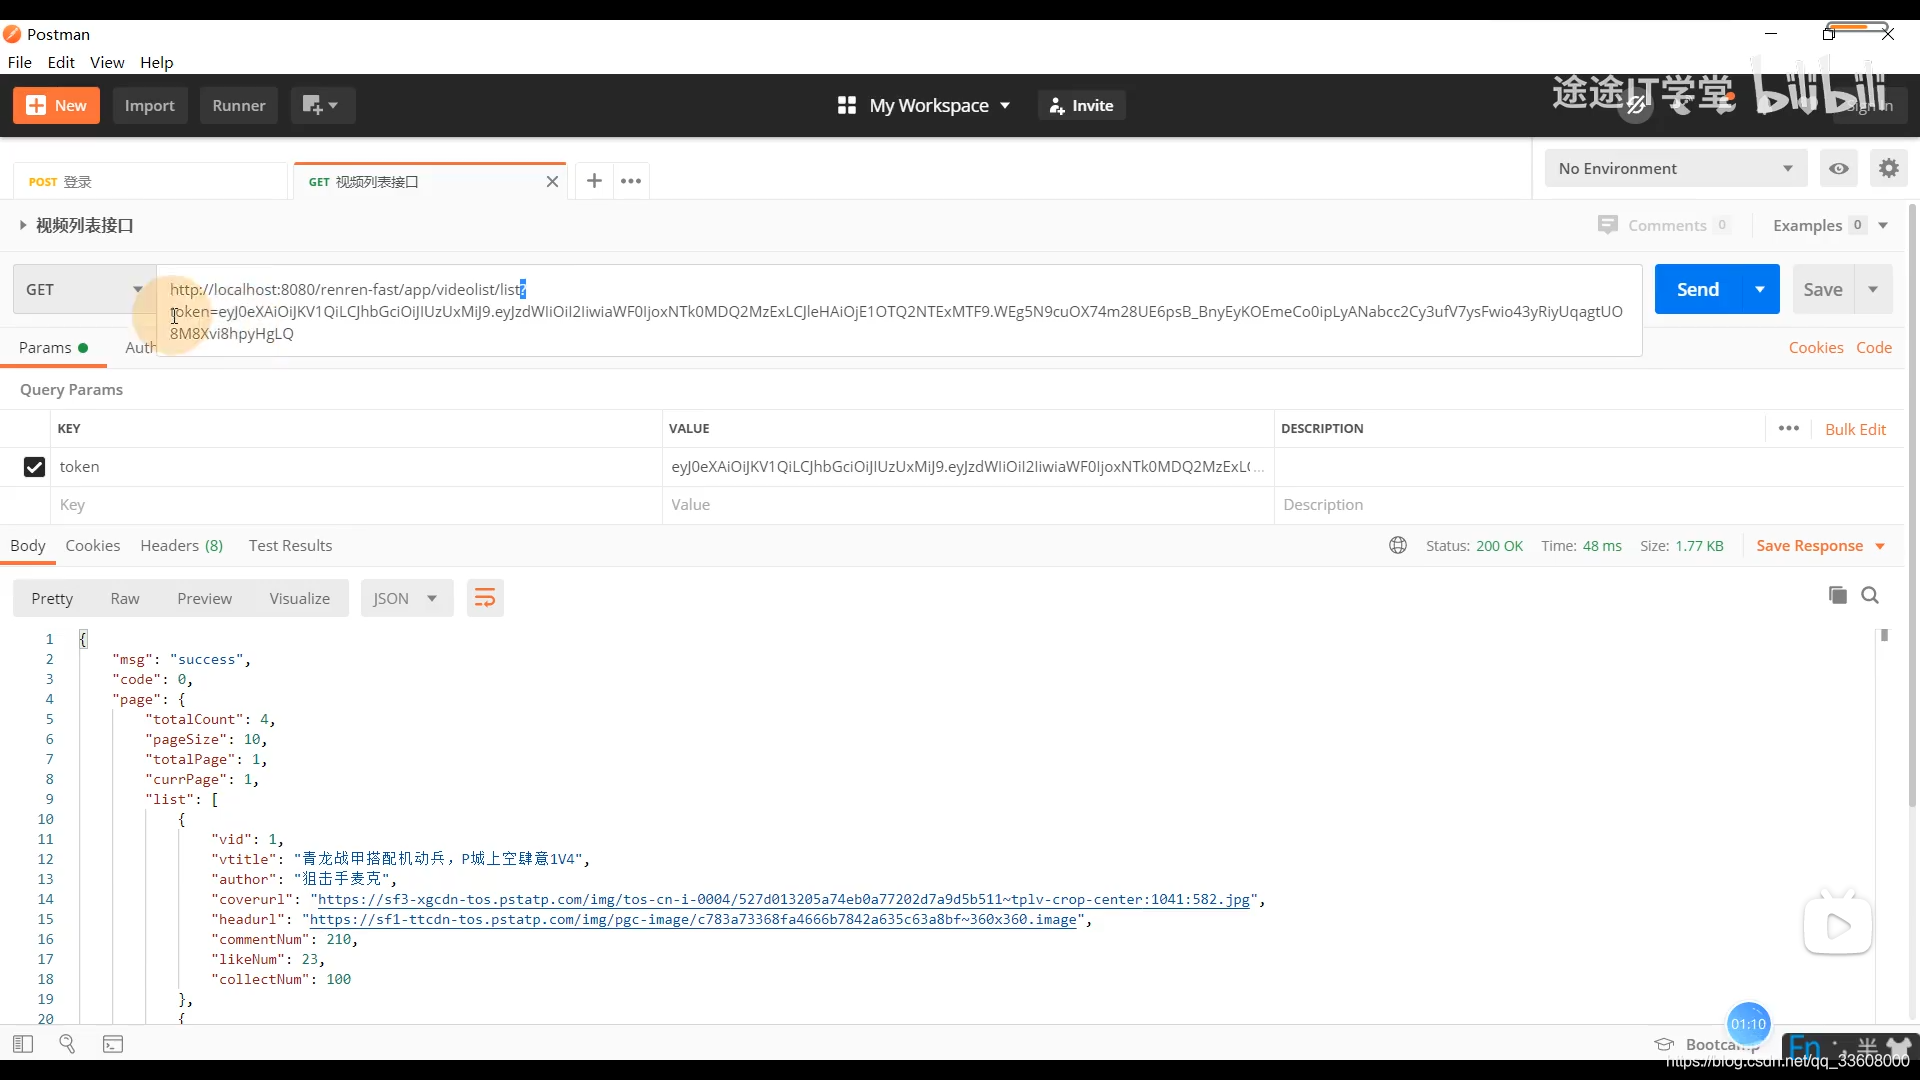This screenshot has height=1080, width=1920.
Task: Click the Params tab indicator dot
Action: (82, 347)
